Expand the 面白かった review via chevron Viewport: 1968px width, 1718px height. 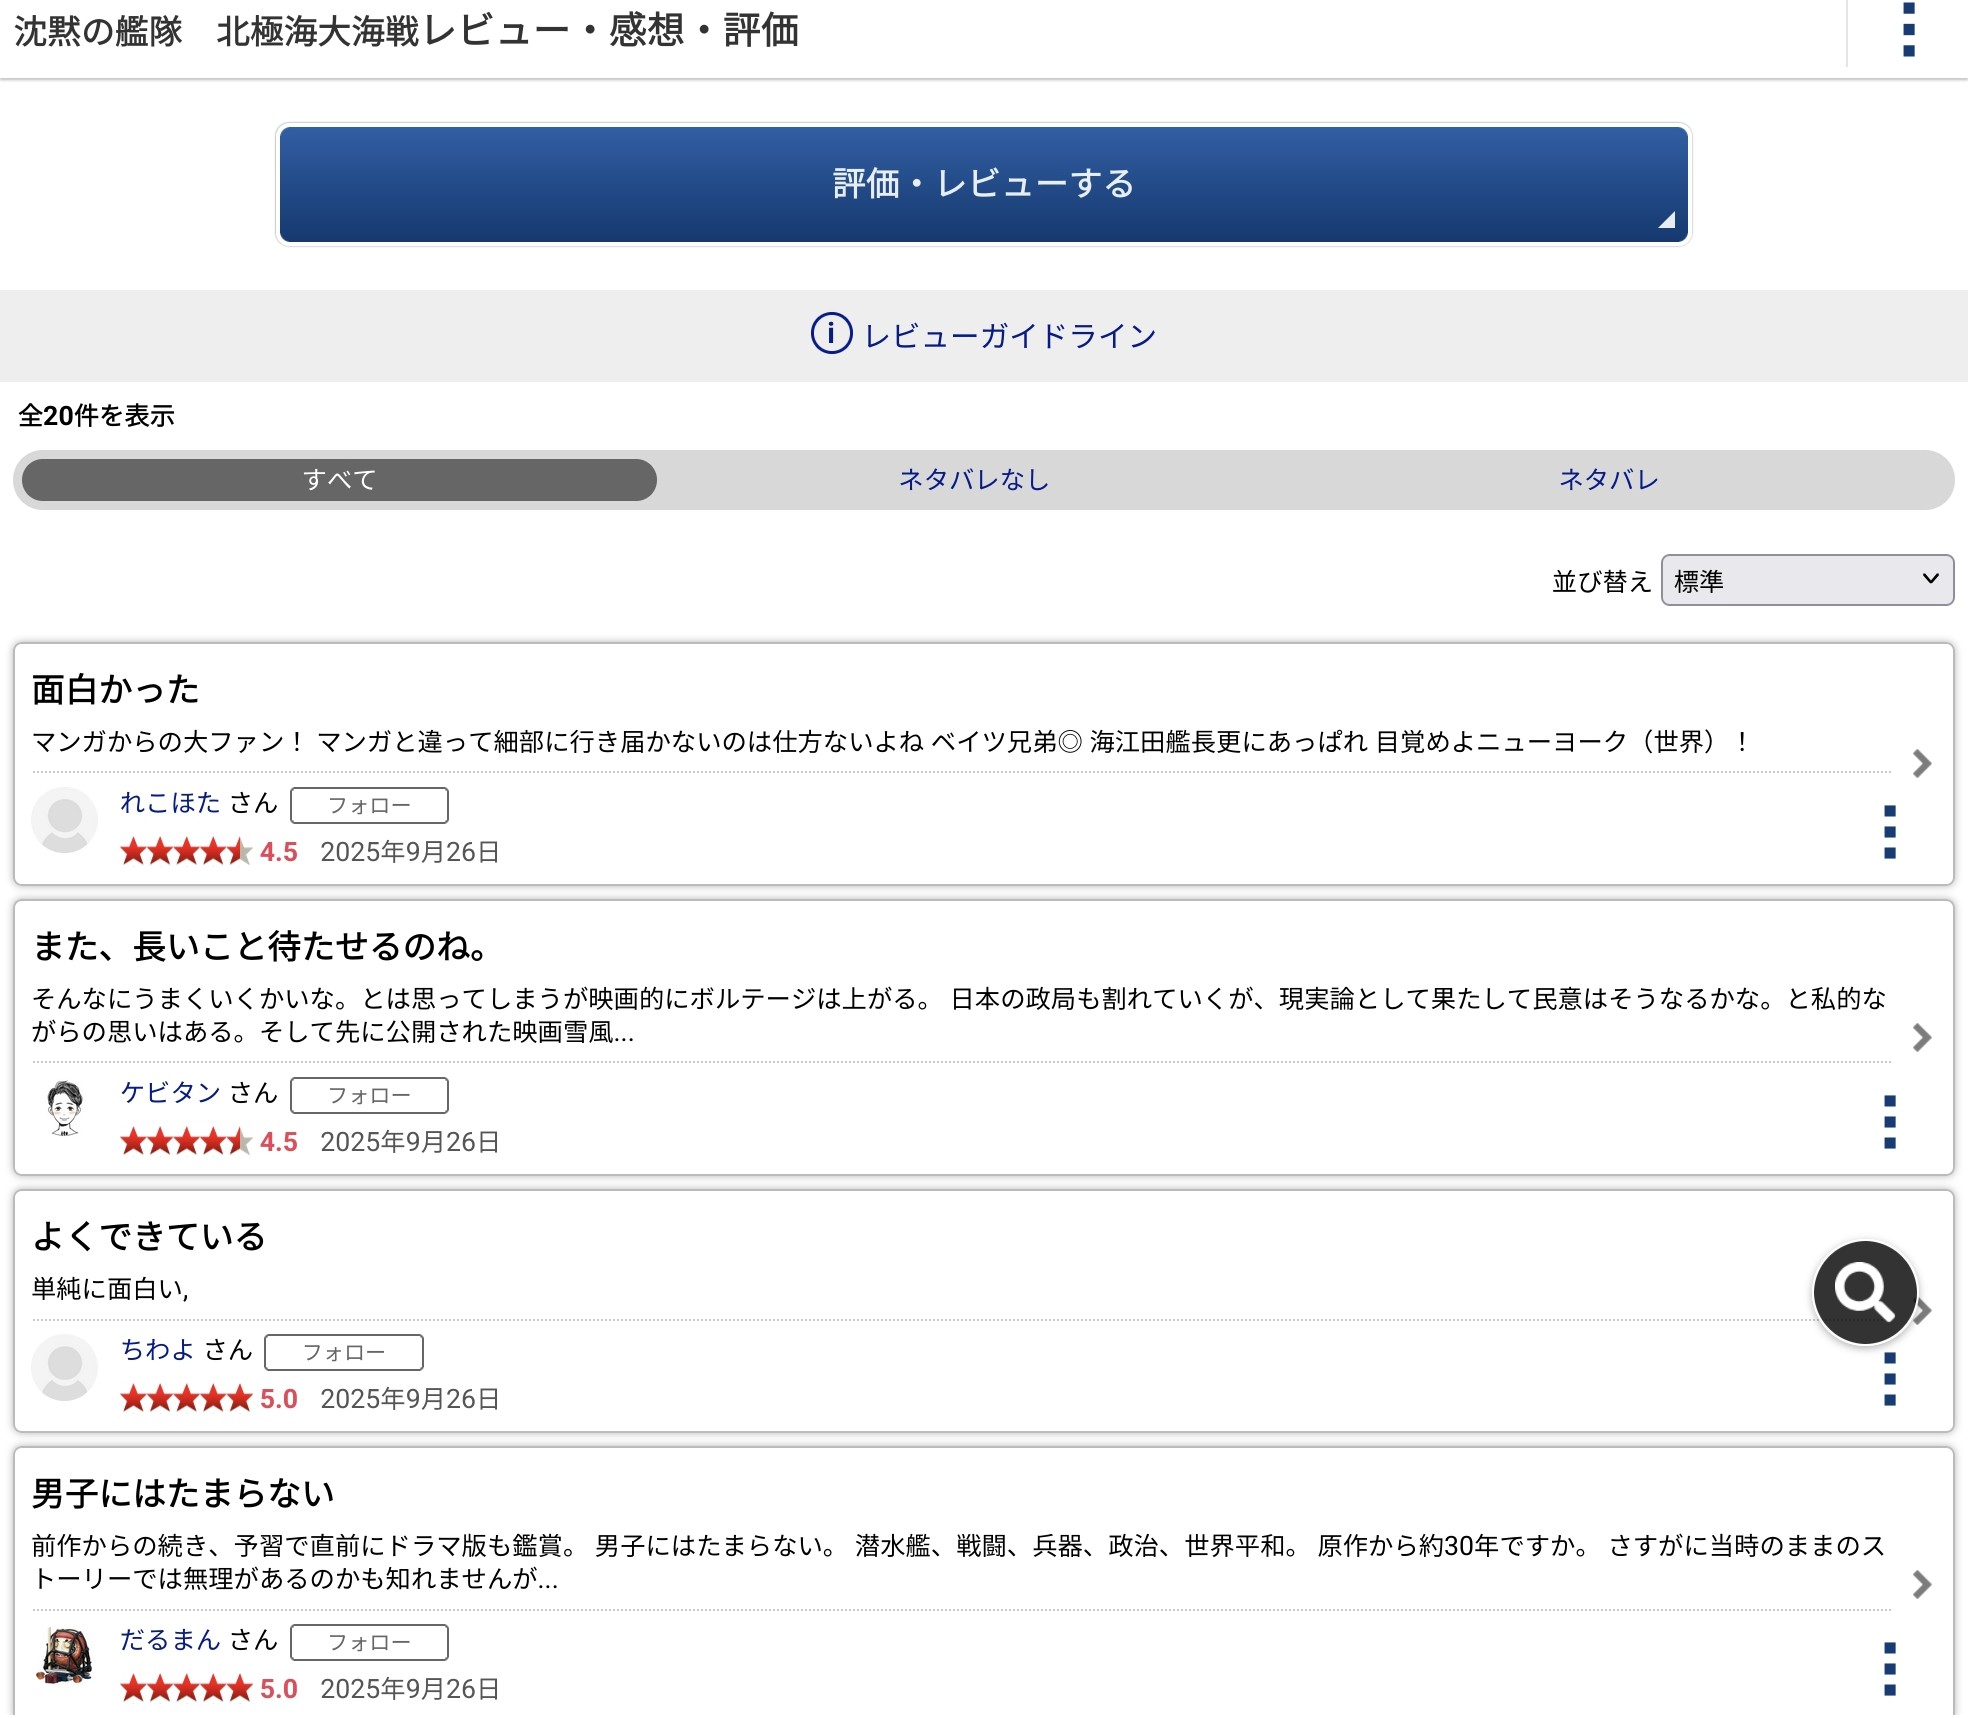coord(1921,764)
